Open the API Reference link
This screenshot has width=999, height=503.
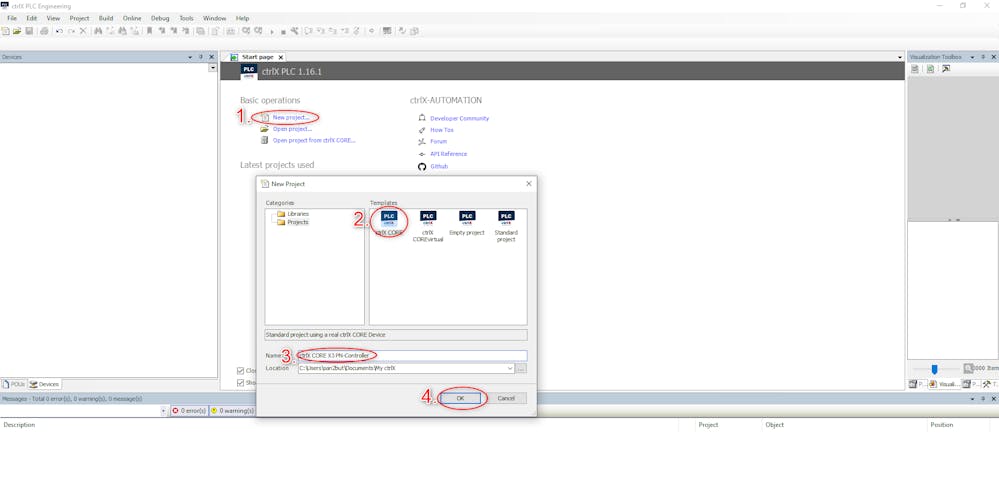(449, 154)
